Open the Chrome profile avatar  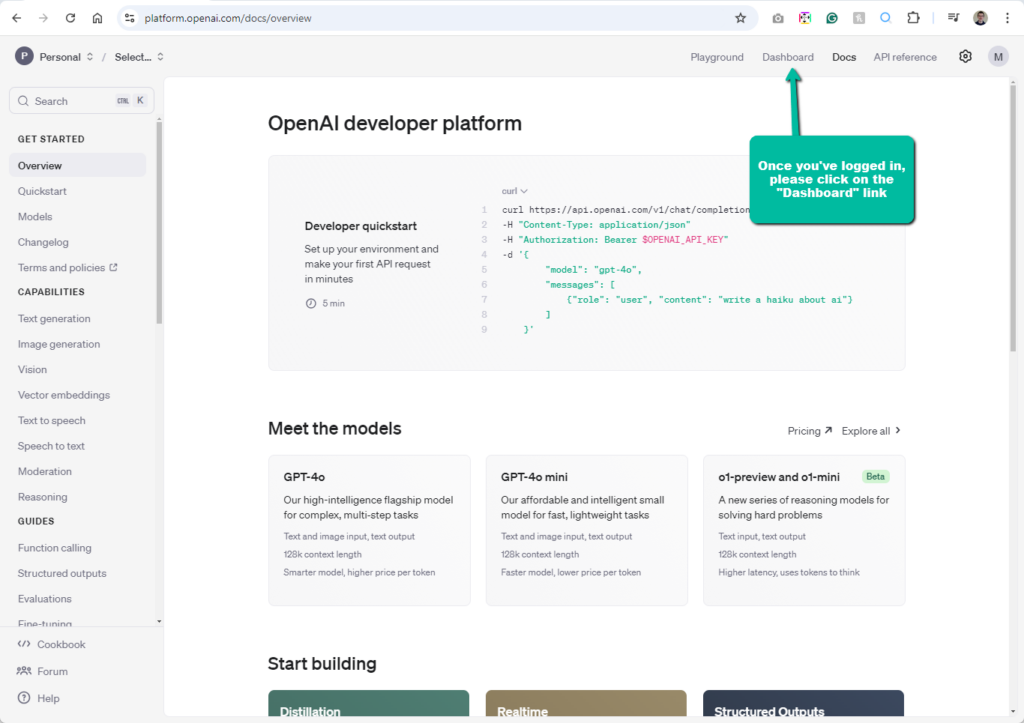(980, 18)
